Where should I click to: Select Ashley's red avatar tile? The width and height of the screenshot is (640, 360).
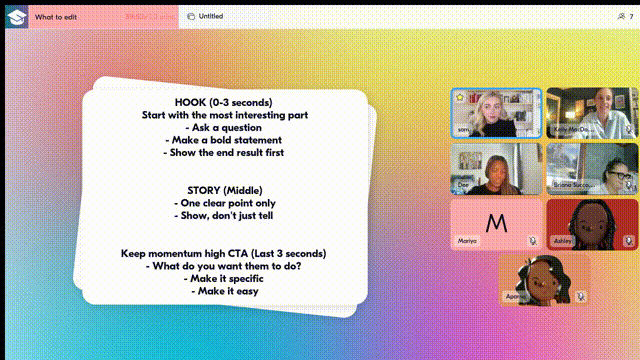(x=592, y=224)
